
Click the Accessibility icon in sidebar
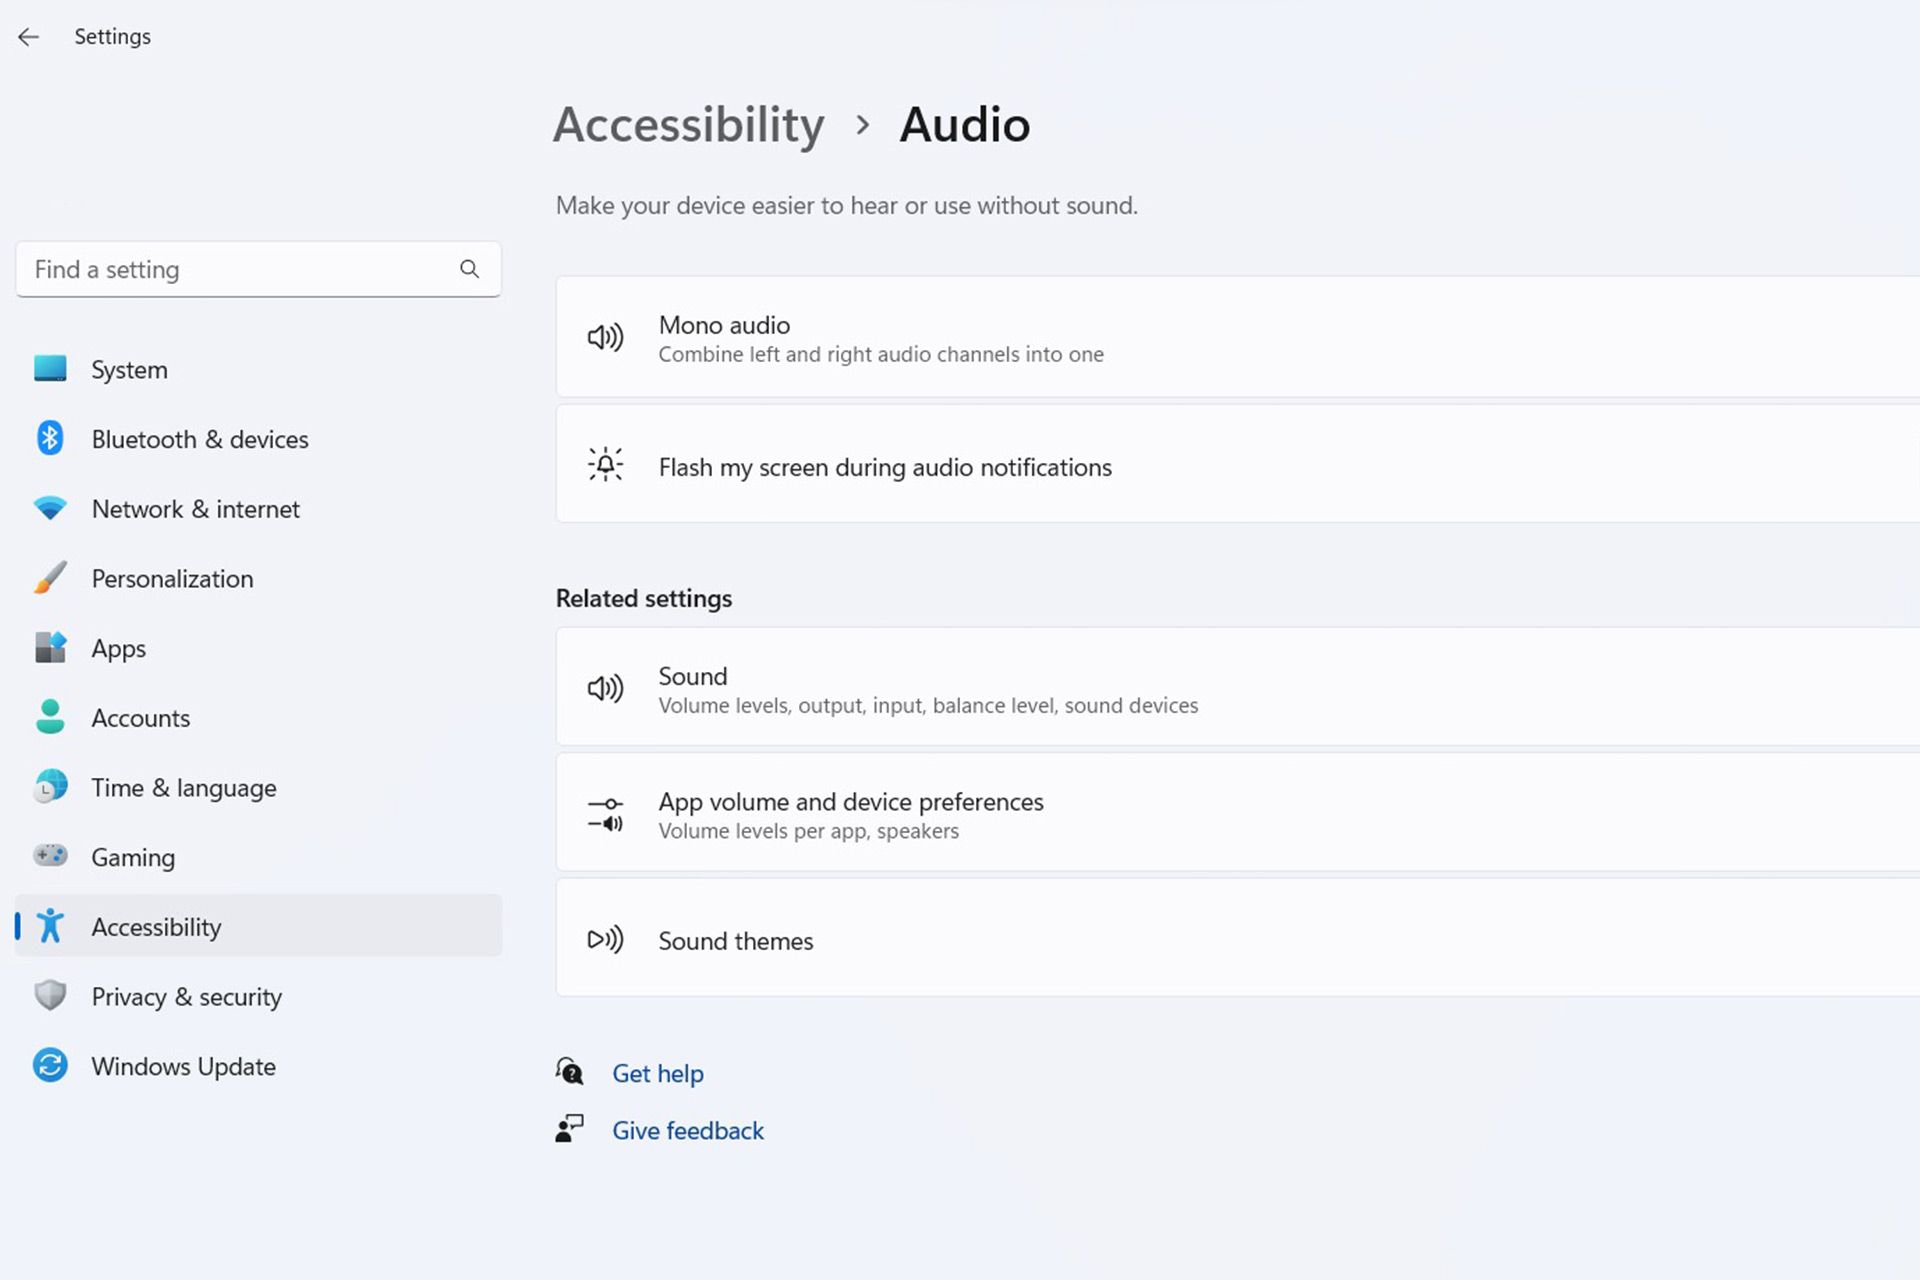click(x=49, y=926)
